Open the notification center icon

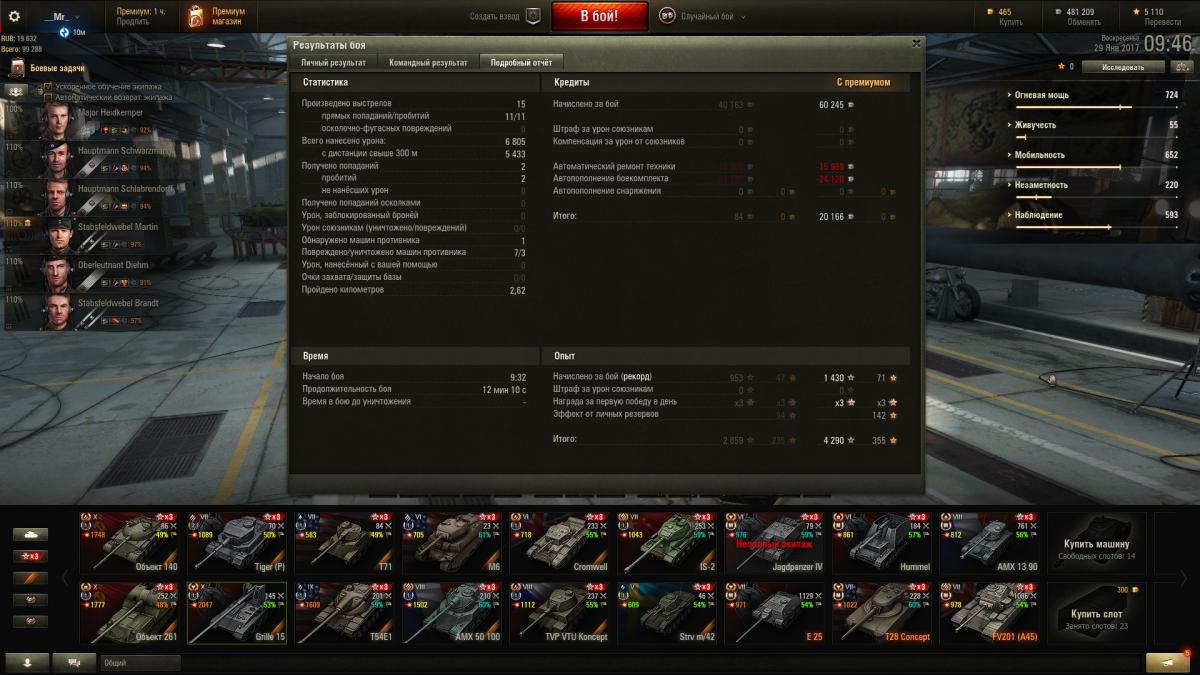(x=1168, y=662)
